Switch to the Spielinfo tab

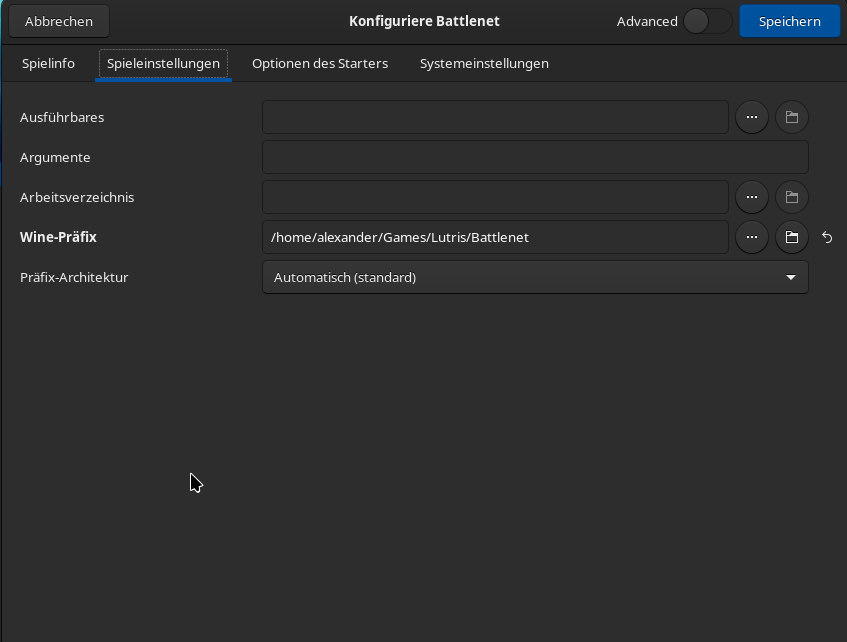pyautogui.click(x=48, y=64)
